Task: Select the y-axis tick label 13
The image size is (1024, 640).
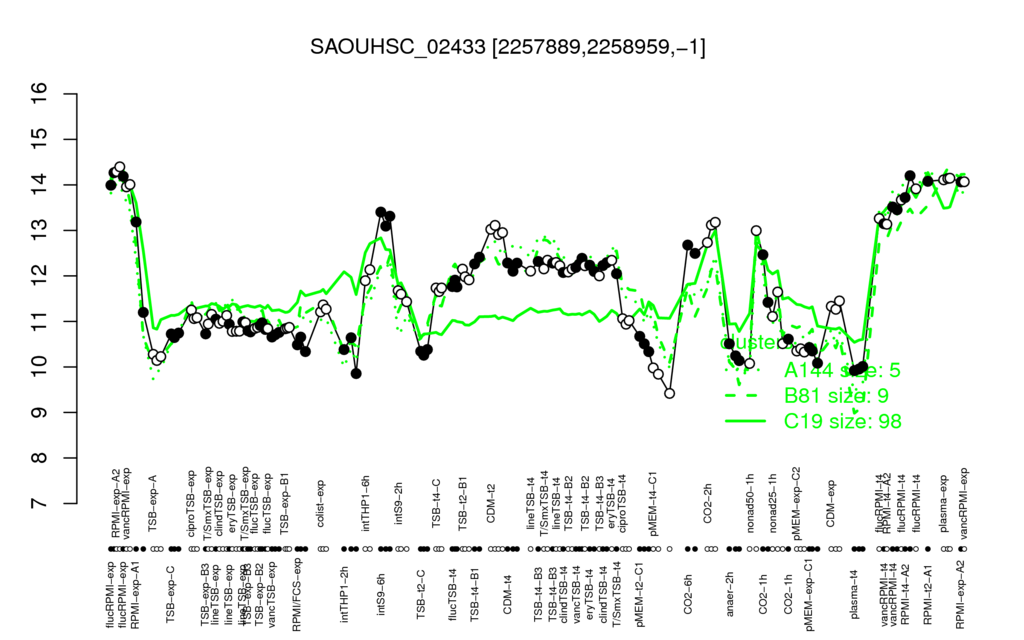Action: click(39, 231)
